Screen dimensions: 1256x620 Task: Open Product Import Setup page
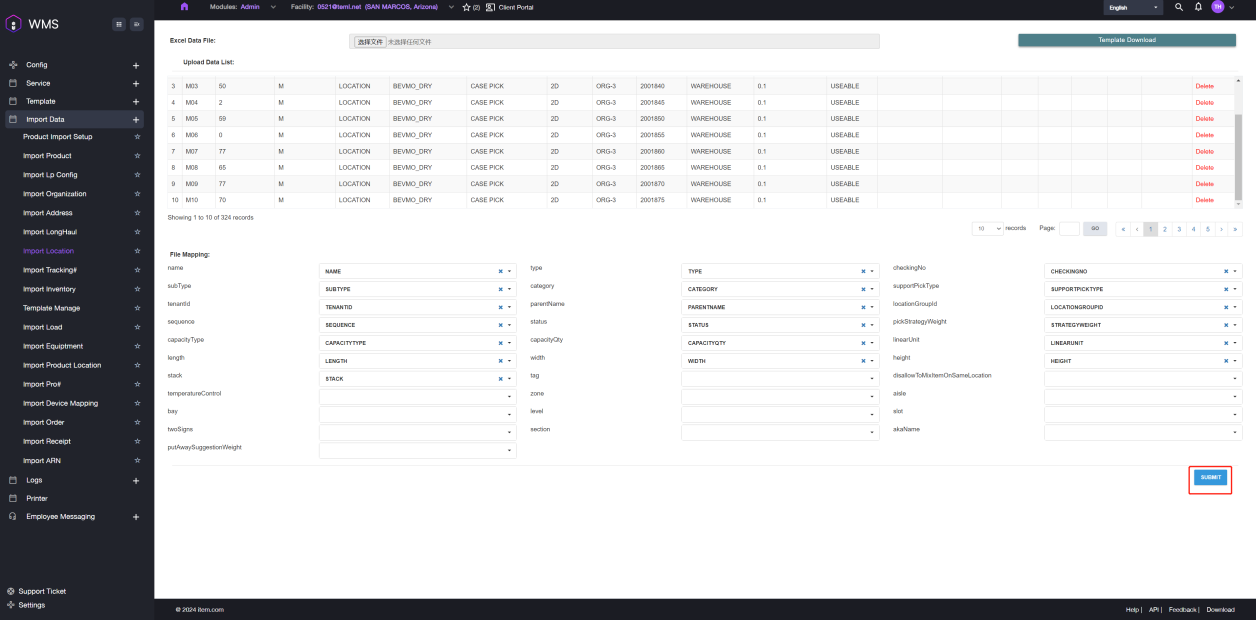coord(58,137)
